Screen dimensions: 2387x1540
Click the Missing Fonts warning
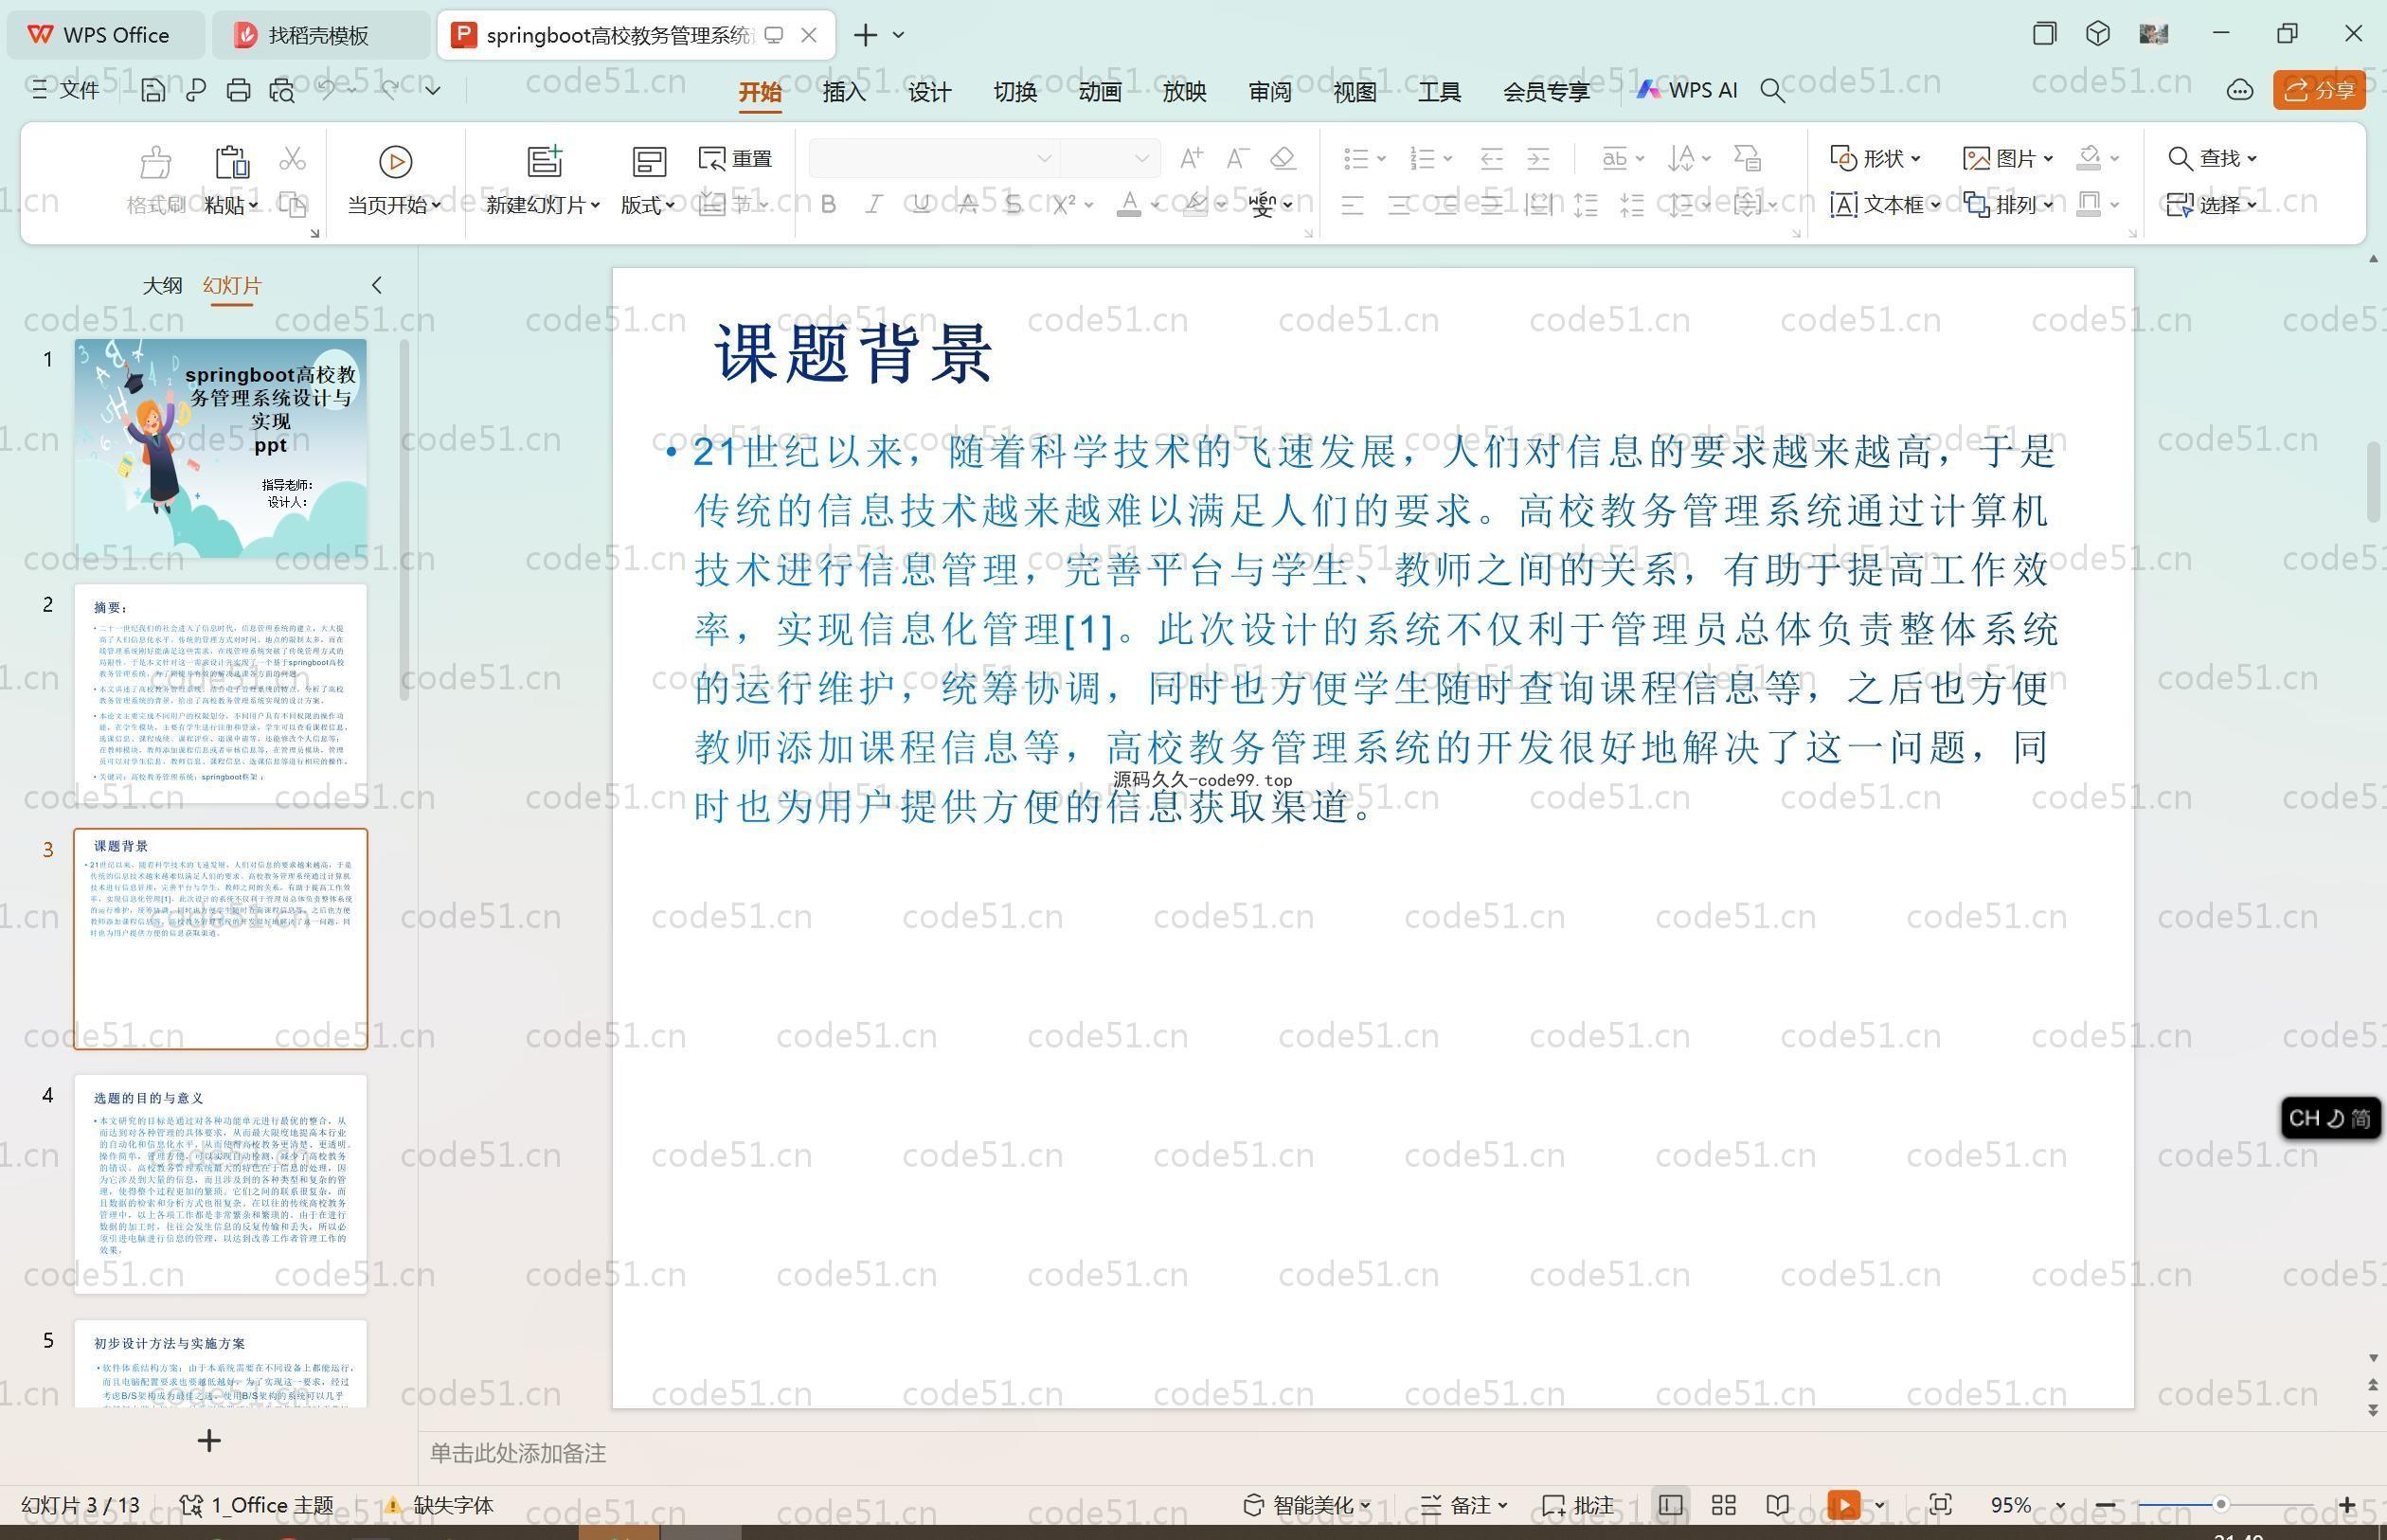440,1505
